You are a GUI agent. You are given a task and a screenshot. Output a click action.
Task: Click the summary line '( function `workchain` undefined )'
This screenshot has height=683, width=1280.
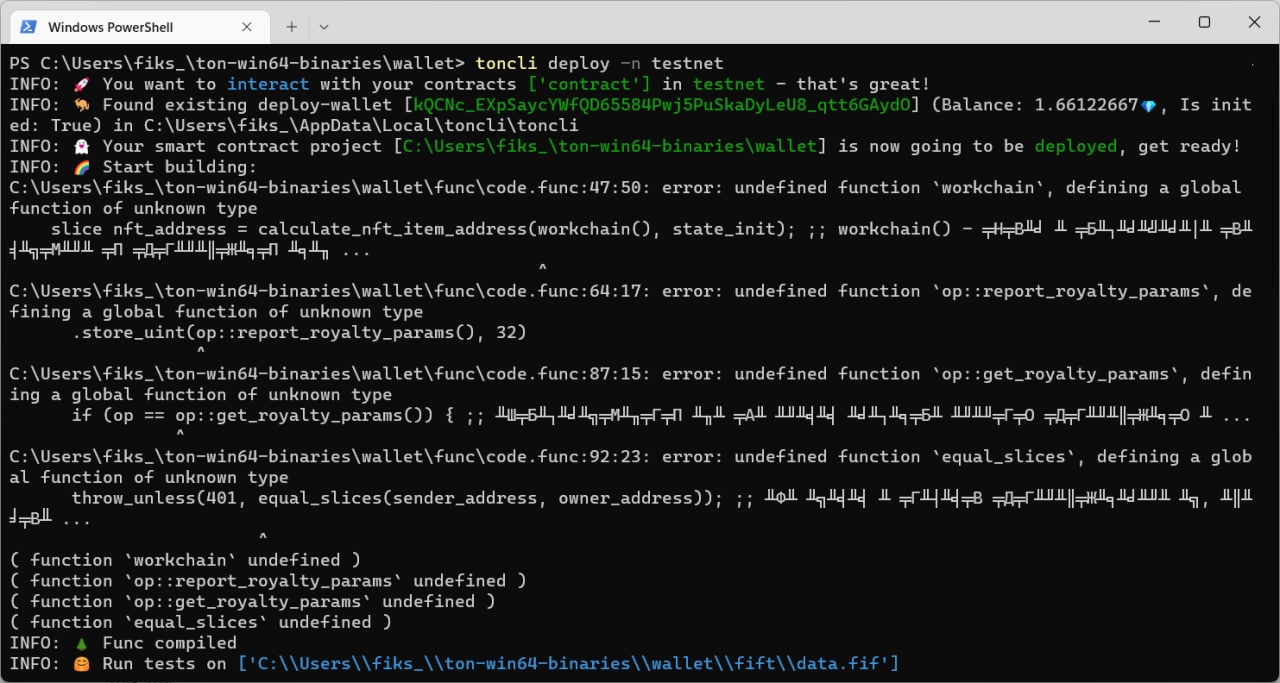(185, 560)
